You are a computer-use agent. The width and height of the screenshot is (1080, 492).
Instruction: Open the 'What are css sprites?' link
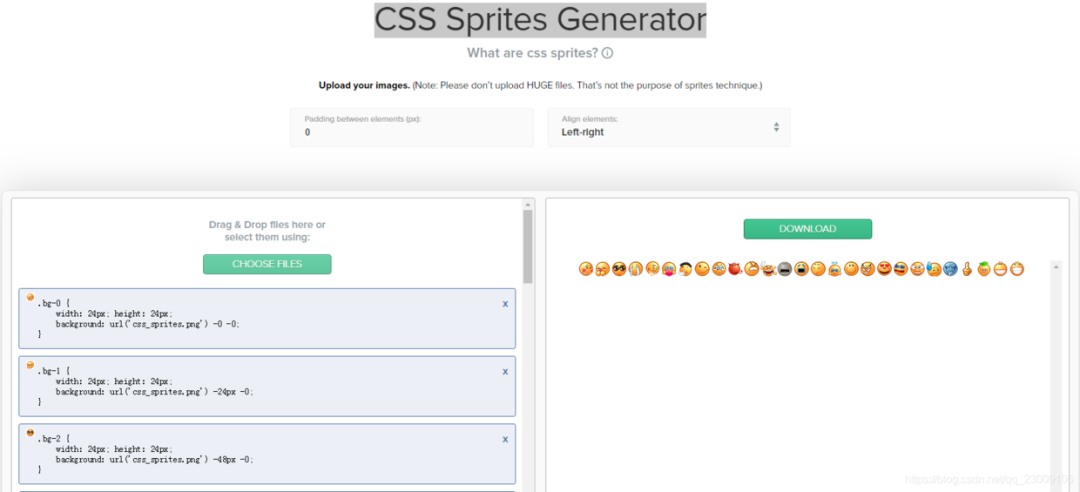pos(532,53)
